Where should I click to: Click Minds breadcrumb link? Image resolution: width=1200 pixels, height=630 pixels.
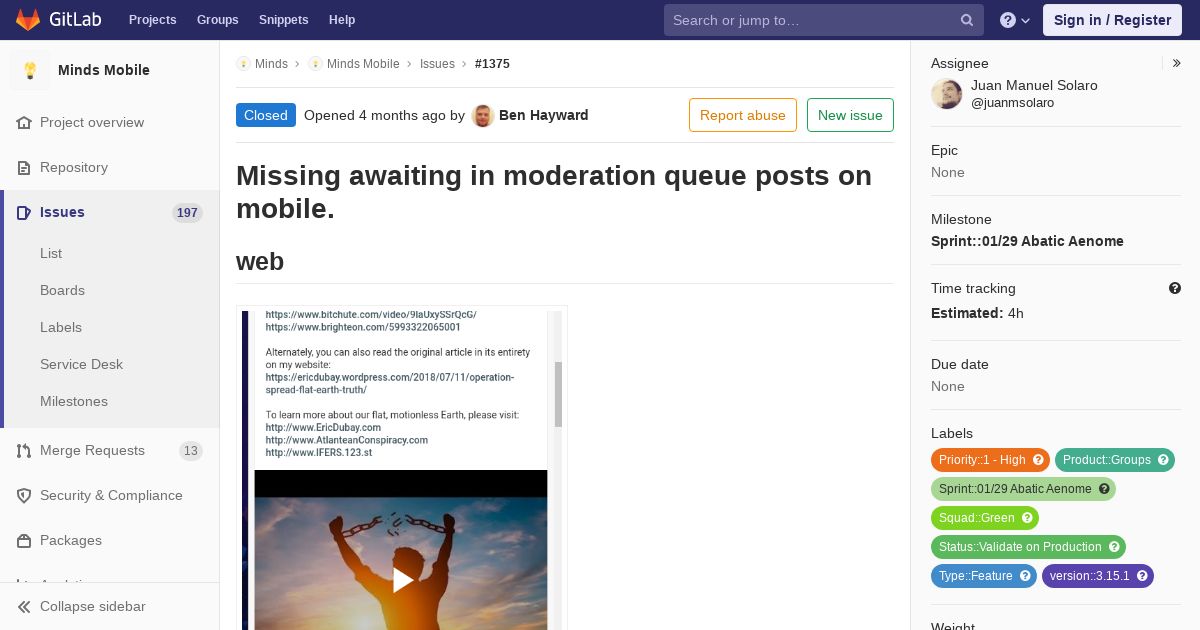coord(271,63)
